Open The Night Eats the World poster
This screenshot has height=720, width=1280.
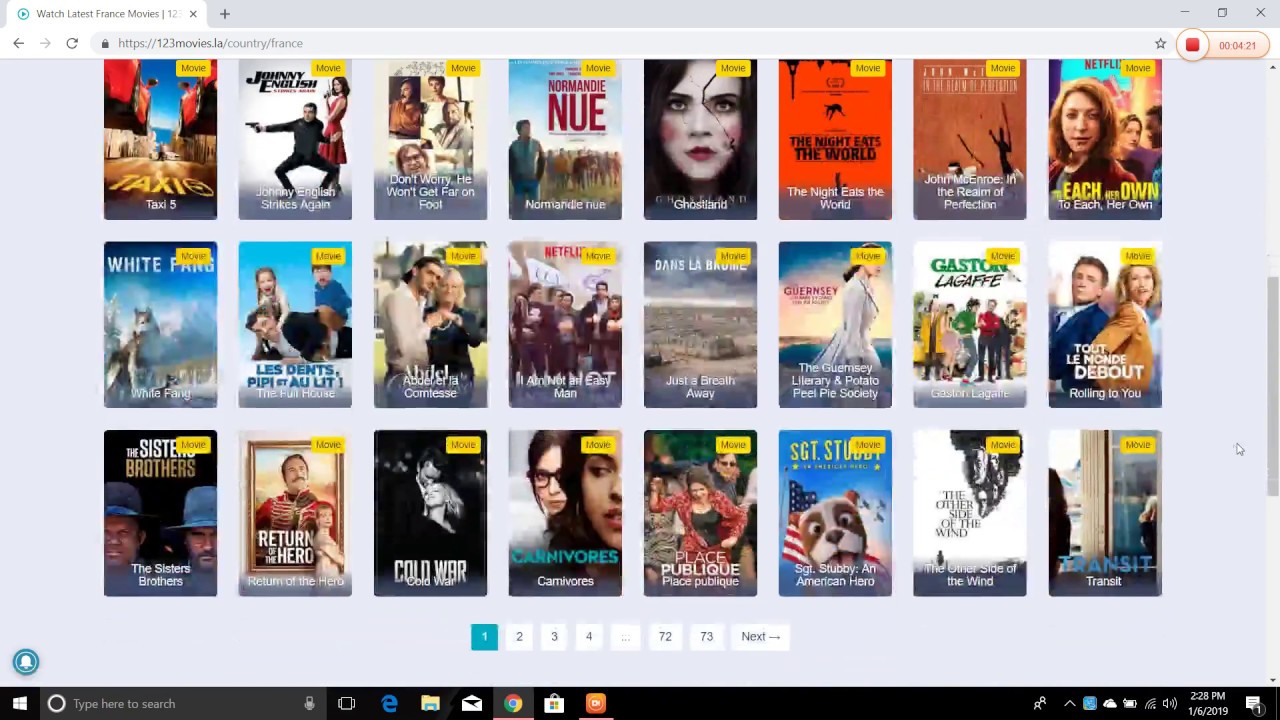835,139
